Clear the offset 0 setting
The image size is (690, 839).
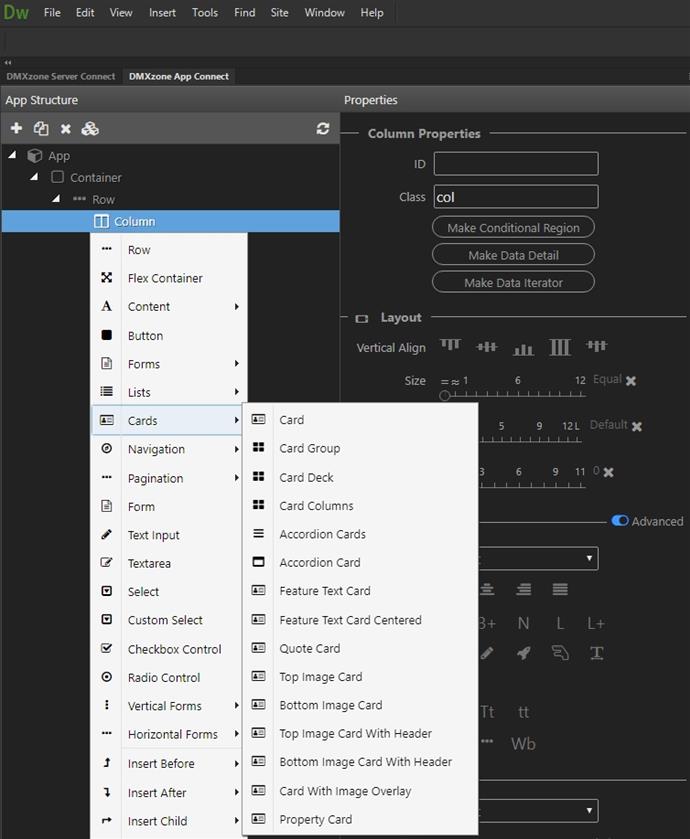[608, 472]
